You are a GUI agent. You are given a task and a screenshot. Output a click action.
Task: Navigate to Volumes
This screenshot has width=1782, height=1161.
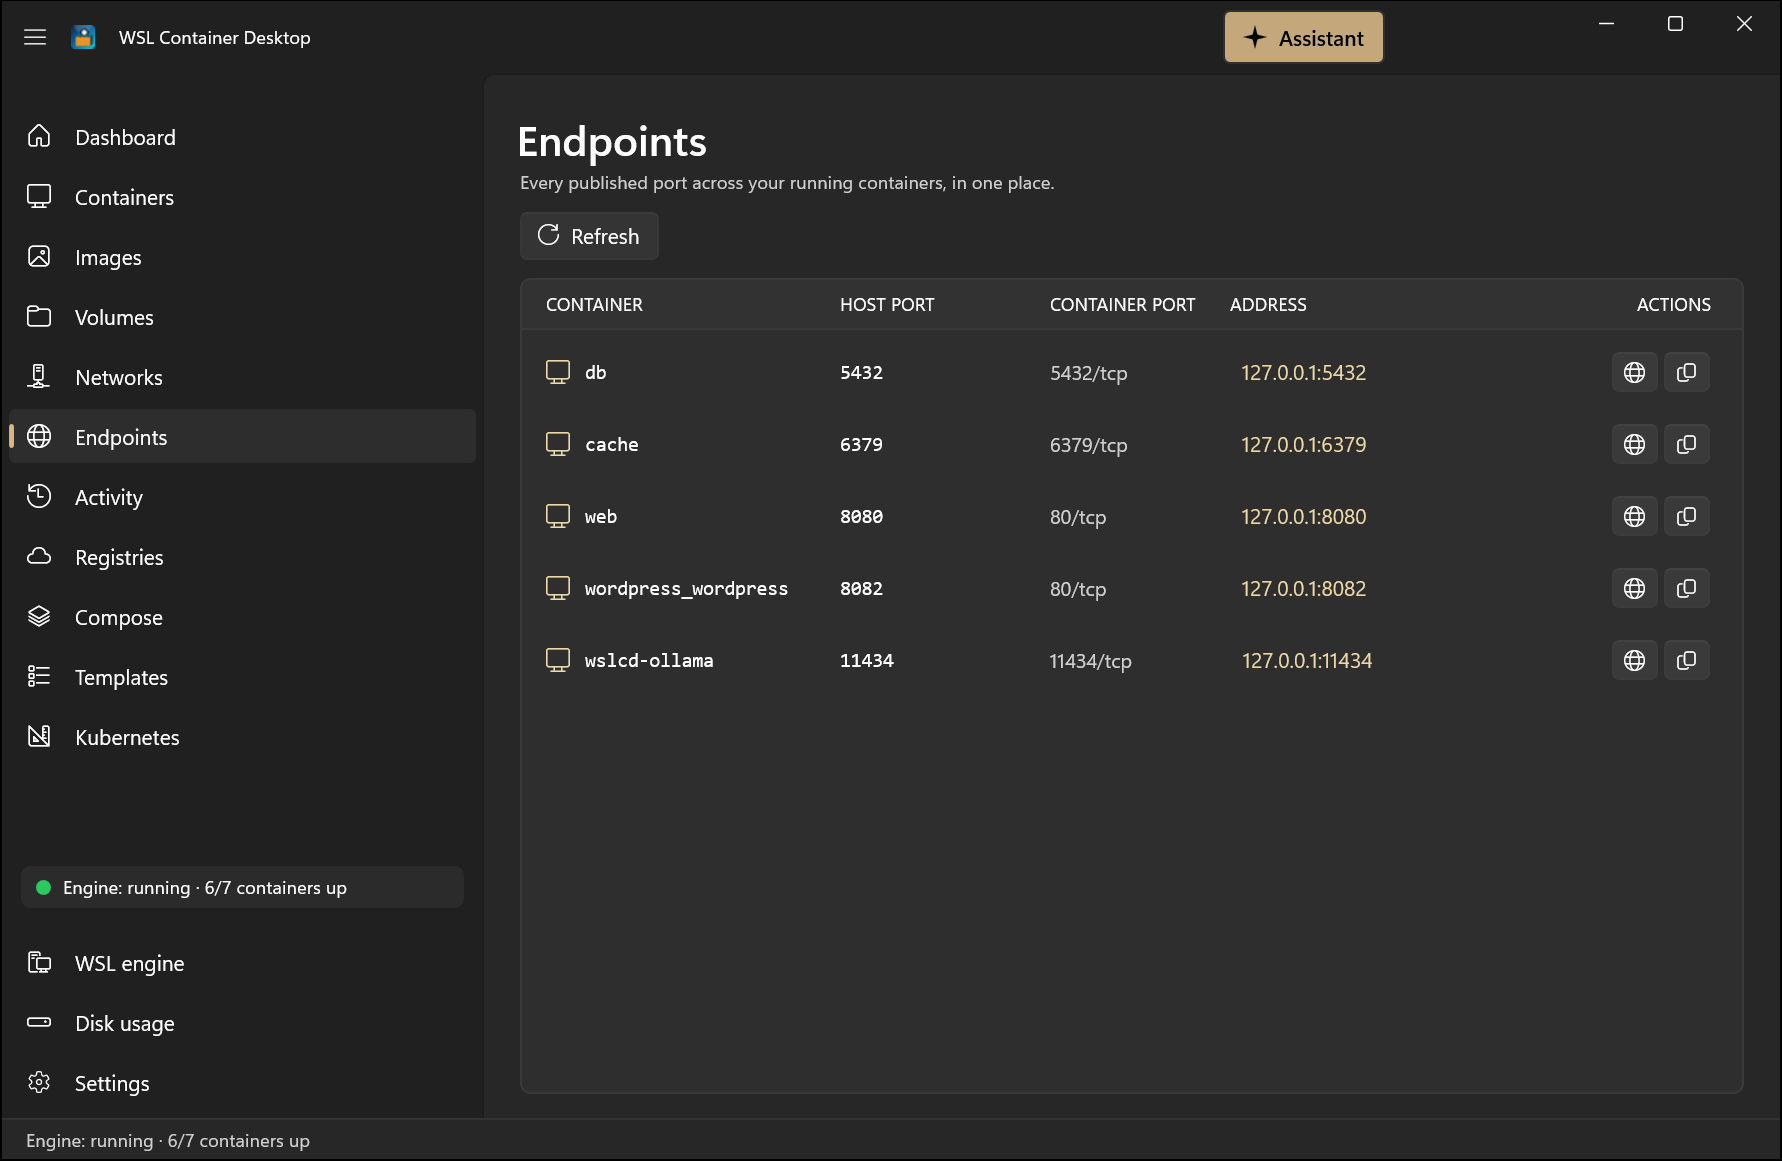point(242,317)
